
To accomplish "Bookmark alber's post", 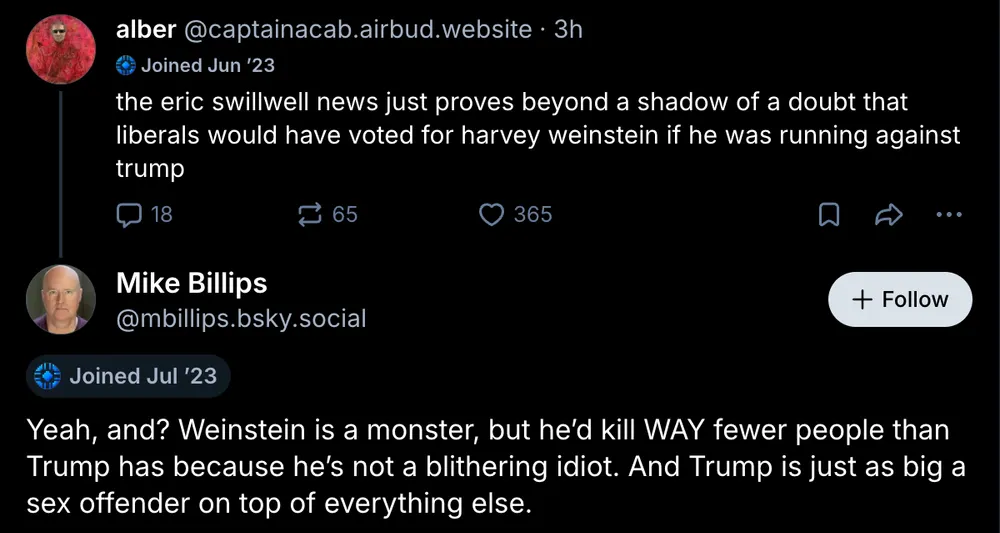I will tap(829, 214).
